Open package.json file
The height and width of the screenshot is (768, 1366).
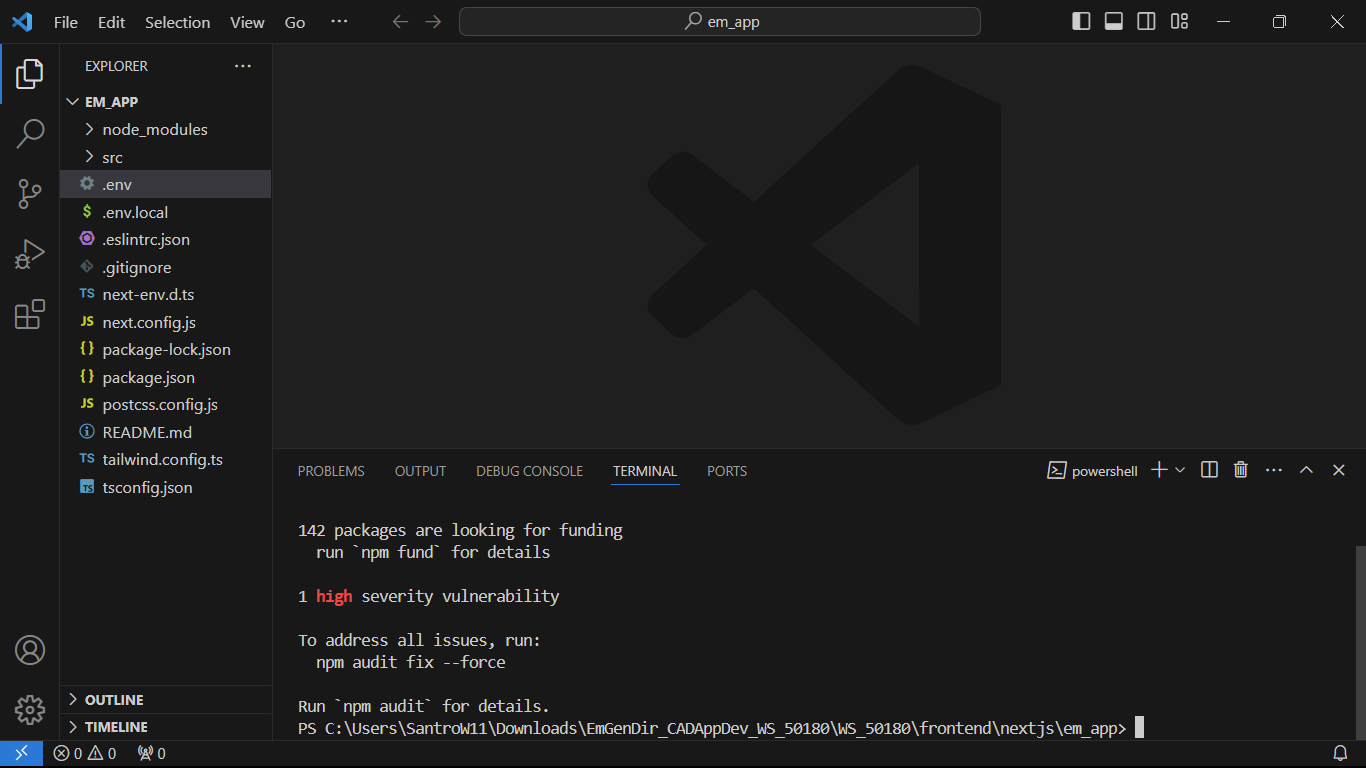point(165,377)
